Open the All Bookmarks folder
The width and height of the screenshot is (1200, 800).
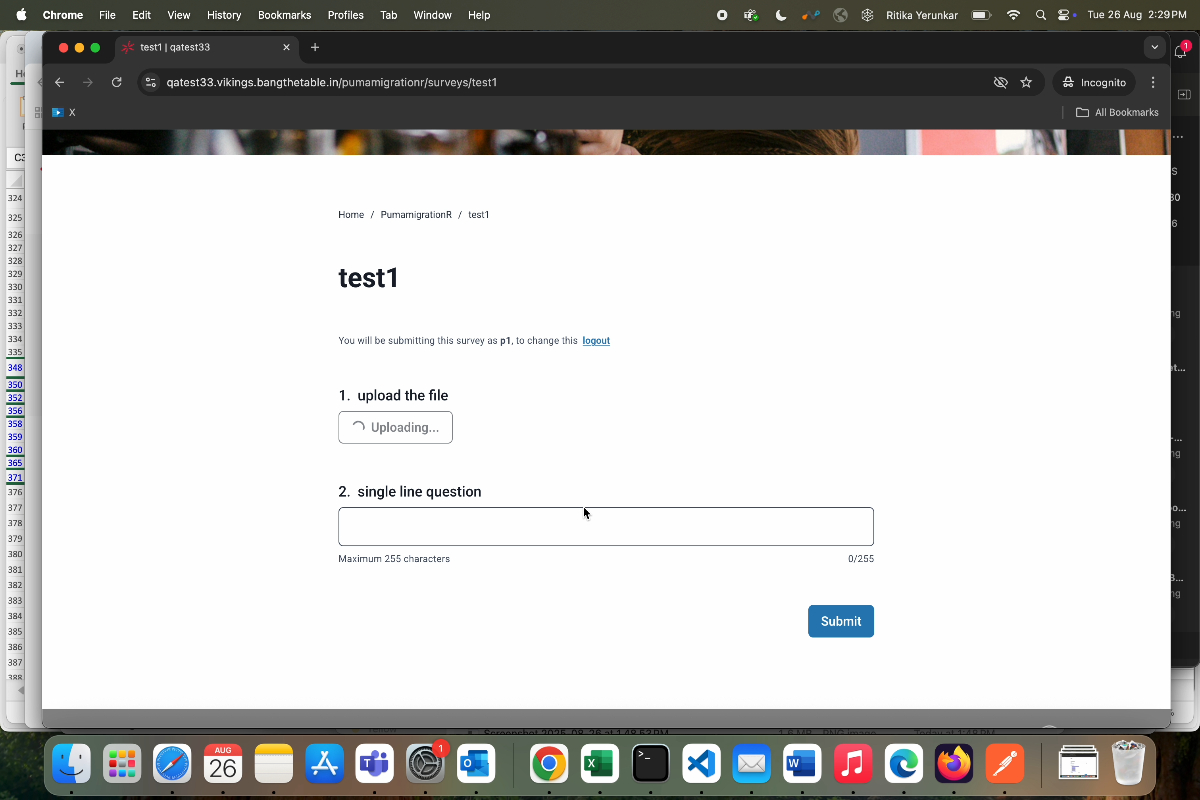coord(1117,112)
